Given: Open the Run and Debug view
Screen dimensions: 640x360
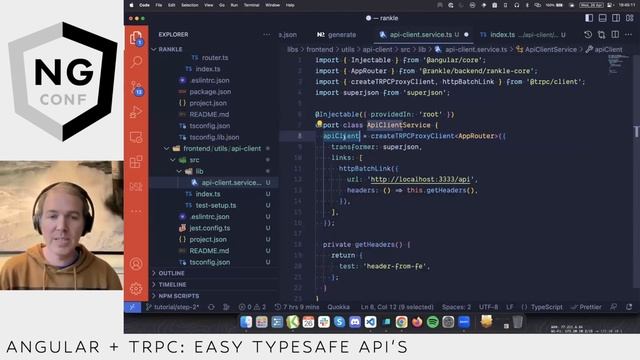Looking at the screenshot, I should pos(136,112).
